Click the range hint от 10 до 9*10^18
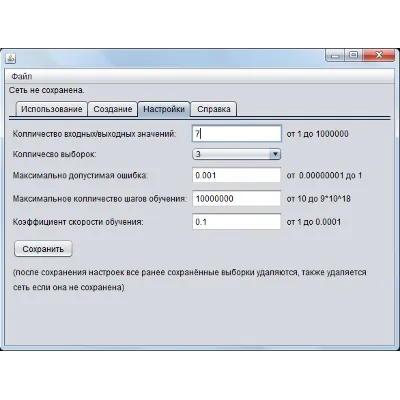The height and width of the screenshot is (400, 400). (319, 199)
